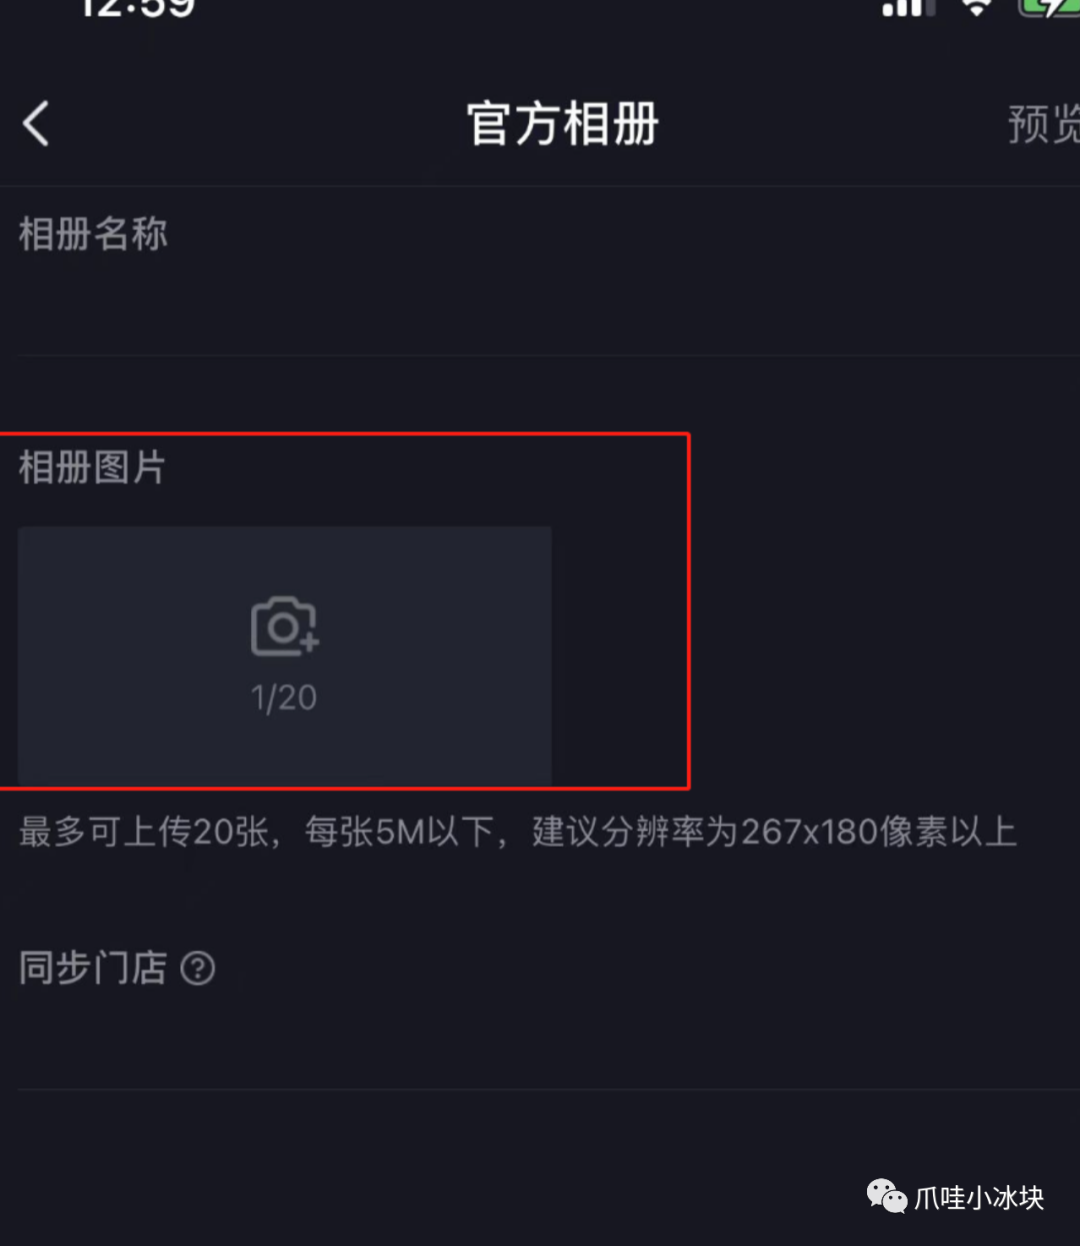Viewport: 1080px width, 1246px height.
Task: Tap the WeChat logo watermark
Action: [x=886, y=1196]
